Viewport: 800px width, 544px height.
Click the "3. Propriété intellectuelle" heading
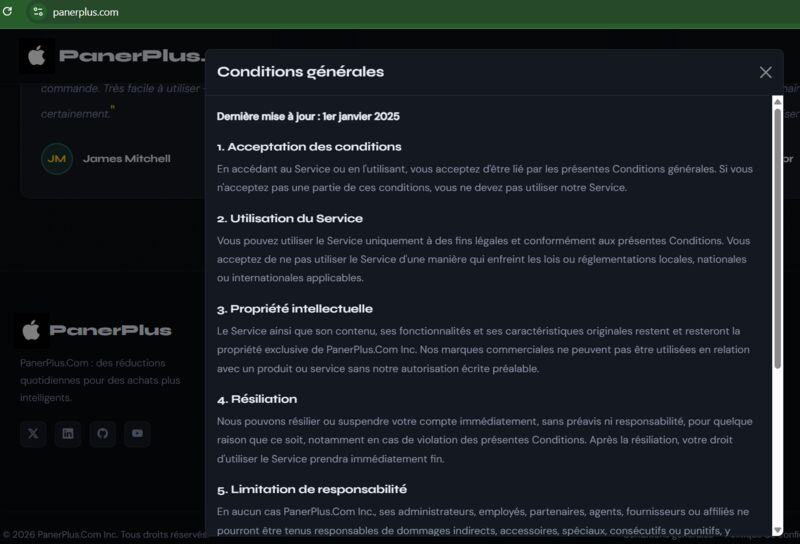295,309
